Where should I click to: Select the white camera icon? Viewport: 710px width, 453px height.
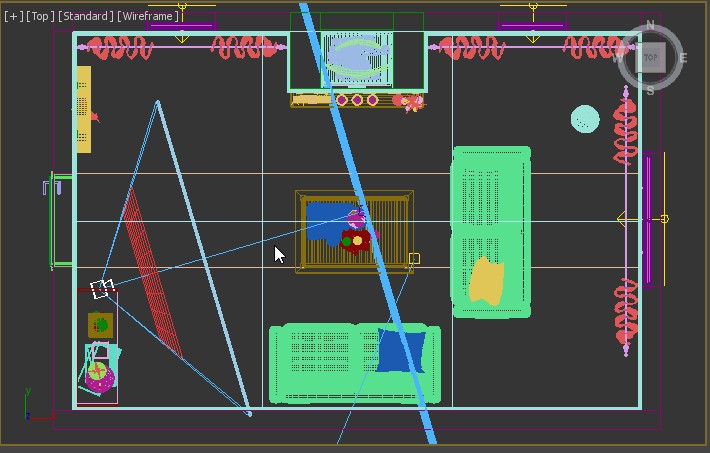click(101, 289)
